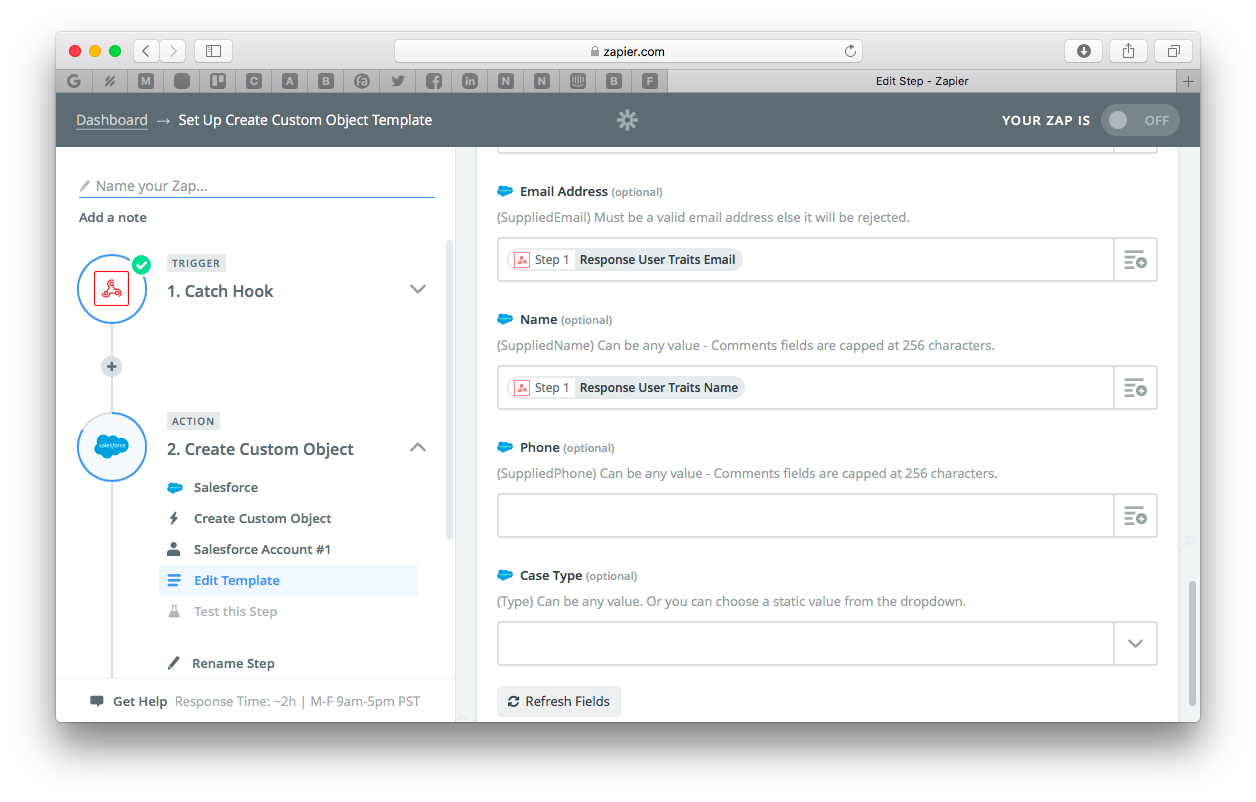Click the Case Type input field
Screen dimensions: 1256x802
[x=806, y=644]
